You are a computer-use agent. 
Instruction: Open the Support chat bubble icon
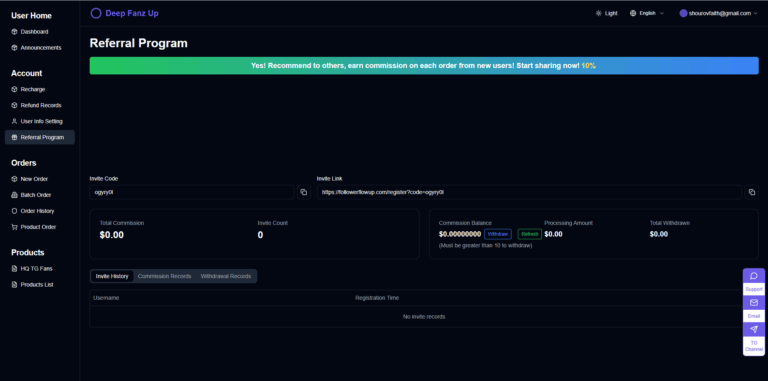(754, 276)
